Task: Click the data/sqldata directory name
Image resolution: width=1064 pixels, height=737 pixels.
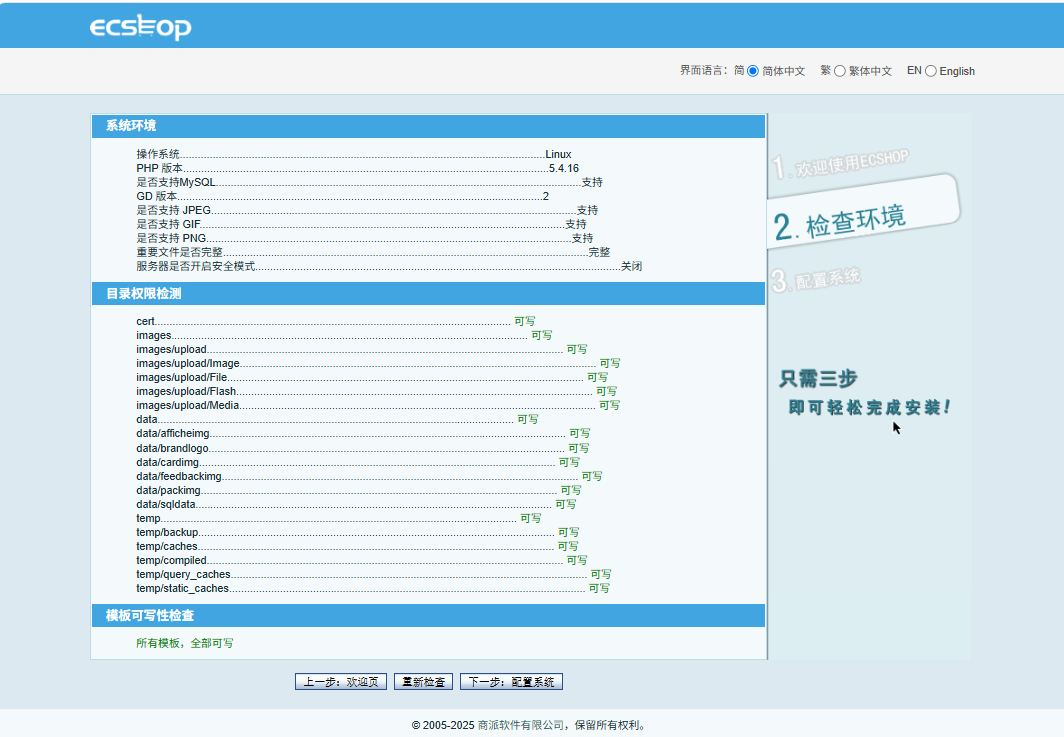Action: (x=166, y=504)
